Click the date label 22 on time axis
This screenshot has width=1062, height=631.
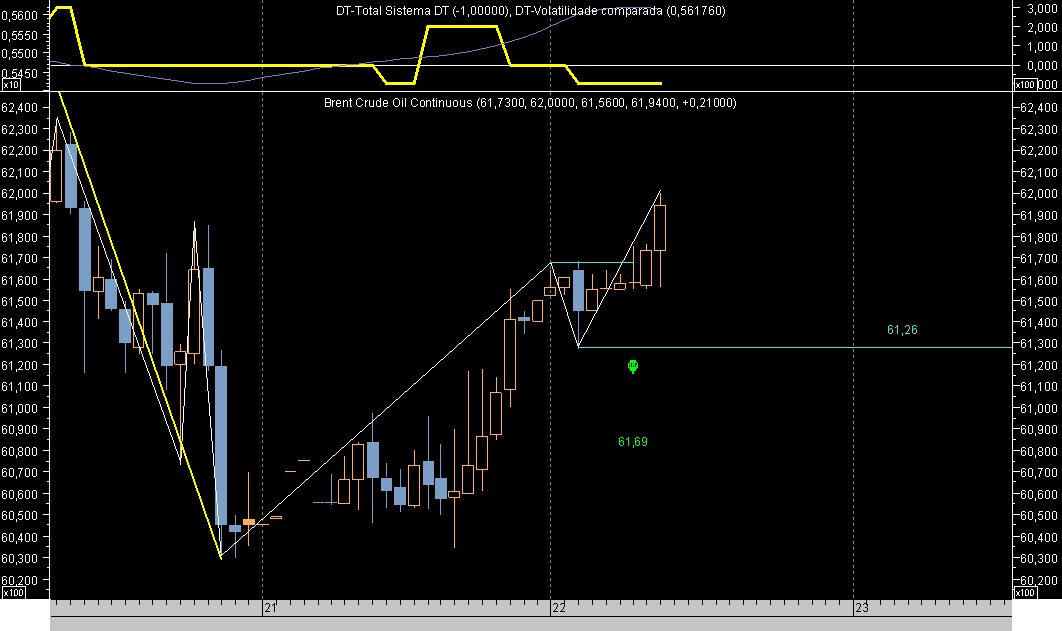coord(559,608)
